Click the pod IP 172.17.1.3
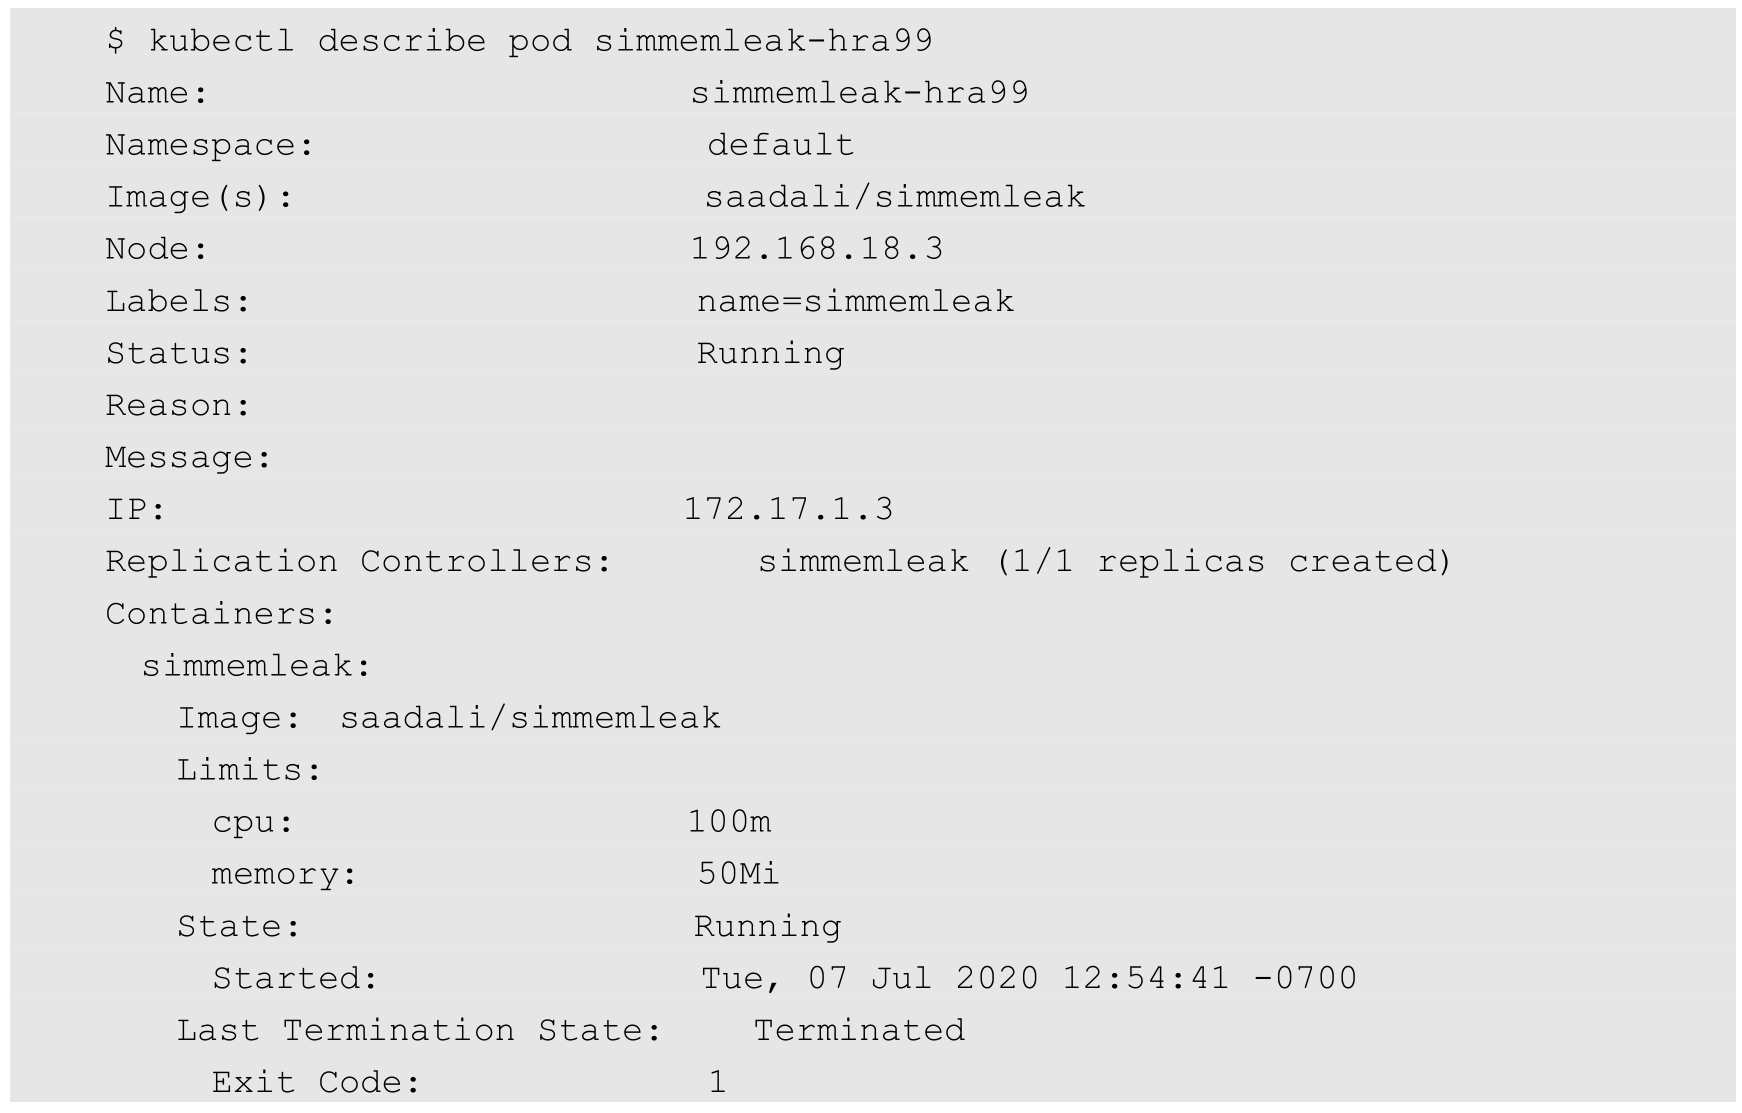 (x=788, y=509)
